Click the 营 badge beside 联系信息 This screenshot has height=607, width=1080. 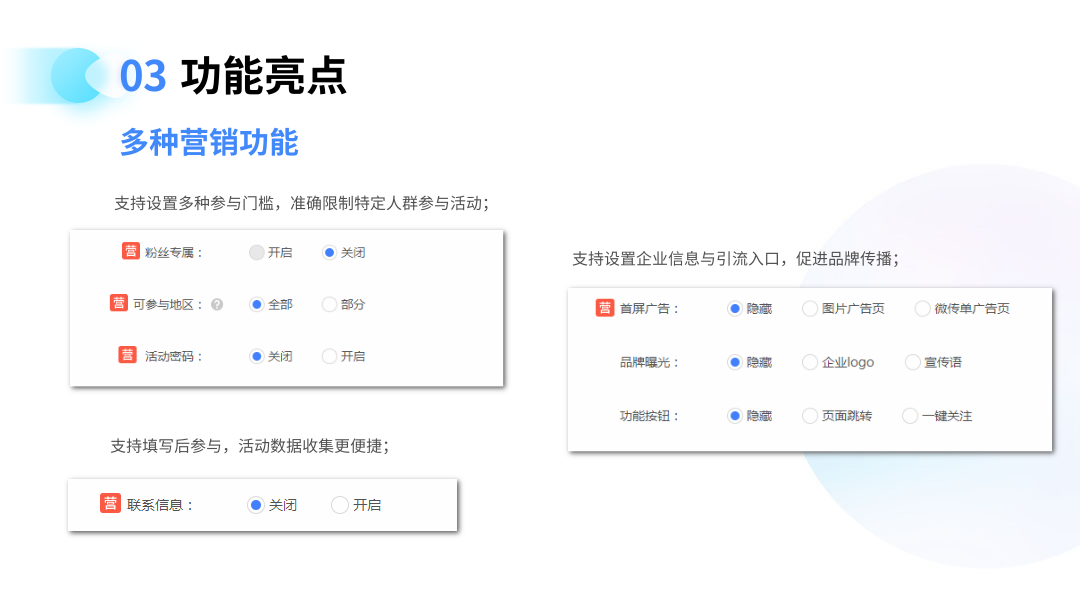[x=110, y=504]
